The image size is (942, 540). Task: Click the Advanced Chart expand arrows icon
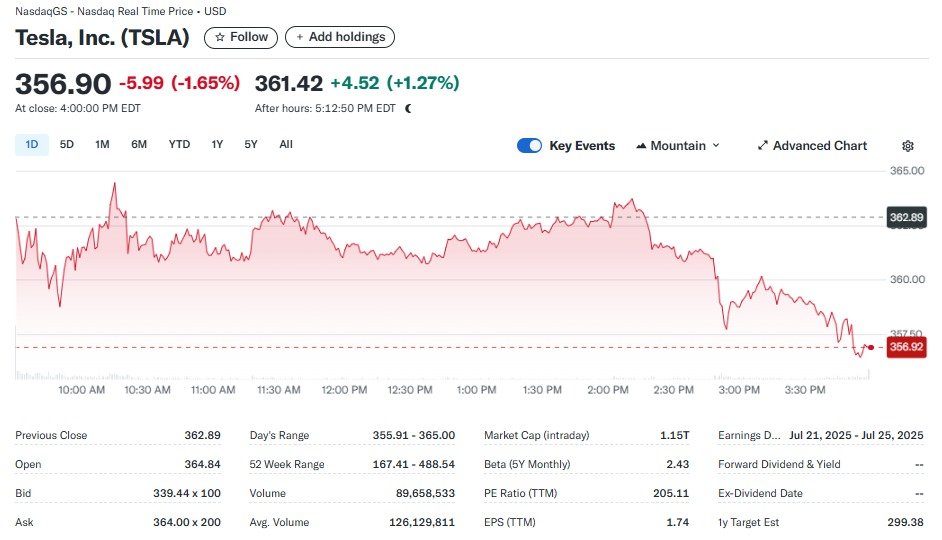tap(763, 146)
